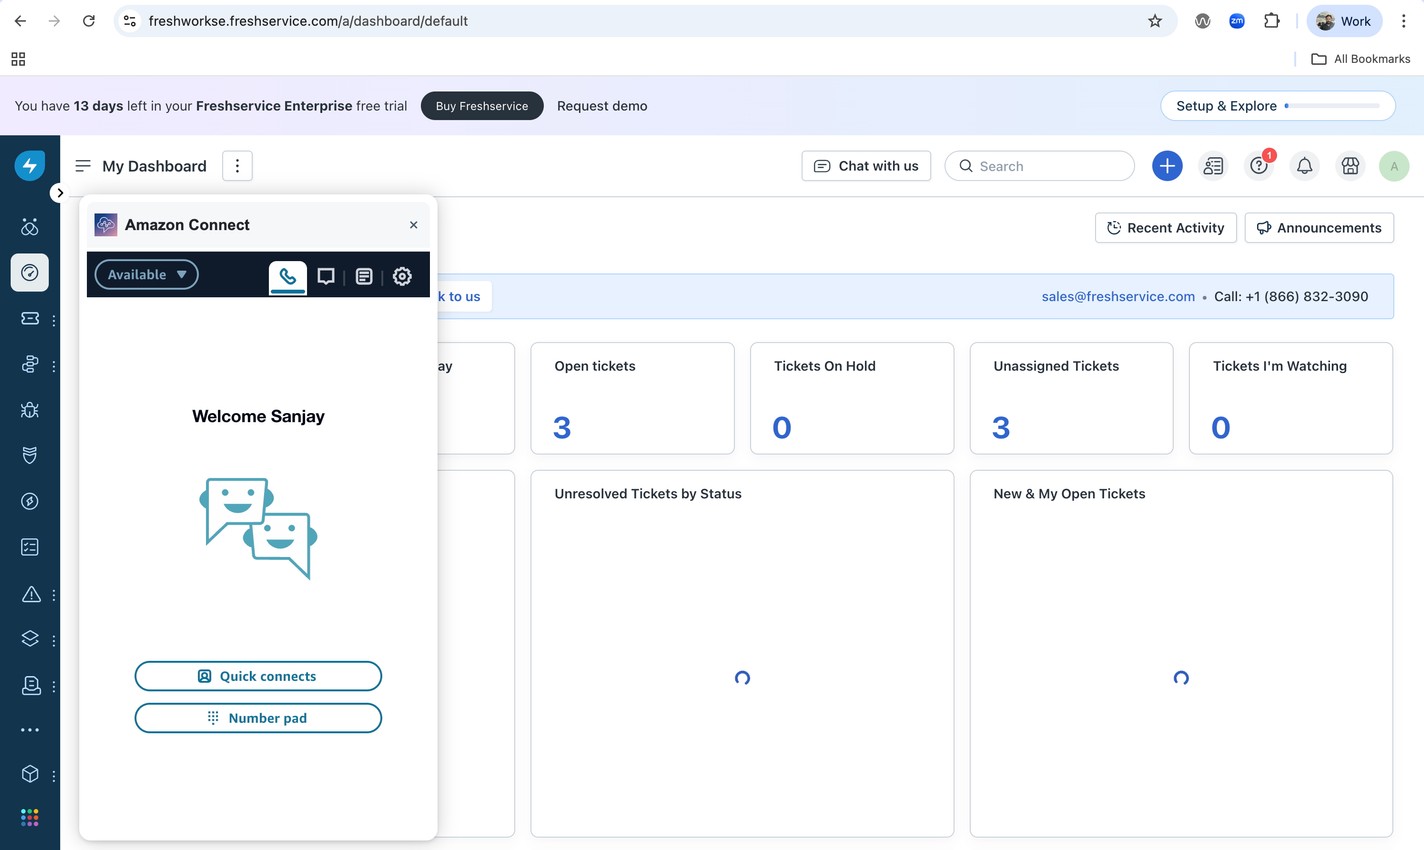Expand the sidebar using the chevron arrow

(x=59, y=192)
